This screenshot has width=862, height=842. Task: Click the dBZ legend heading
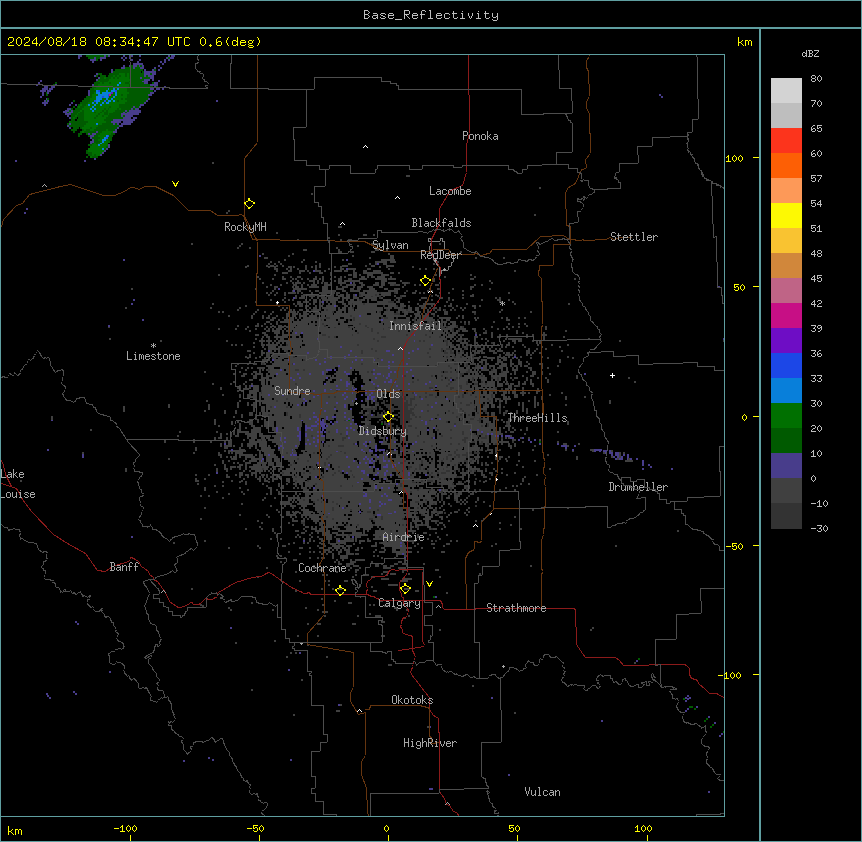[810, 53]
